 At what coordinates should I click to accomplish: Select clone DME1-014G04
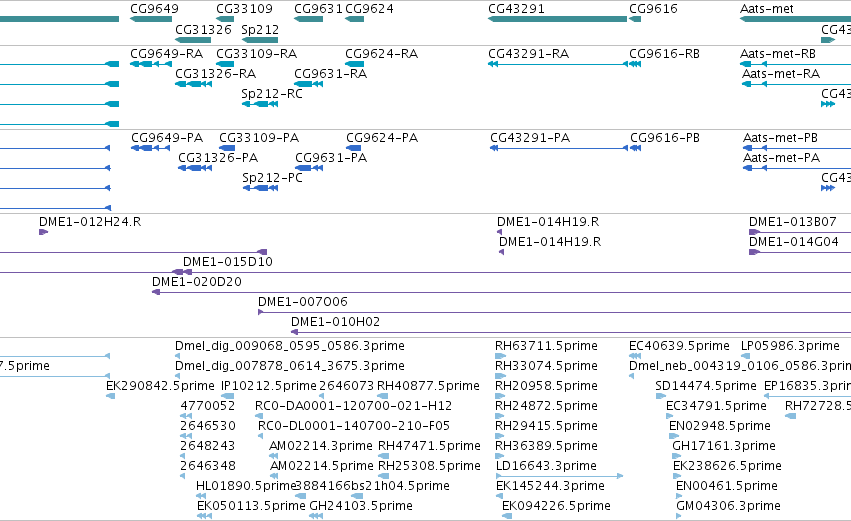click(x=794, y=242)
